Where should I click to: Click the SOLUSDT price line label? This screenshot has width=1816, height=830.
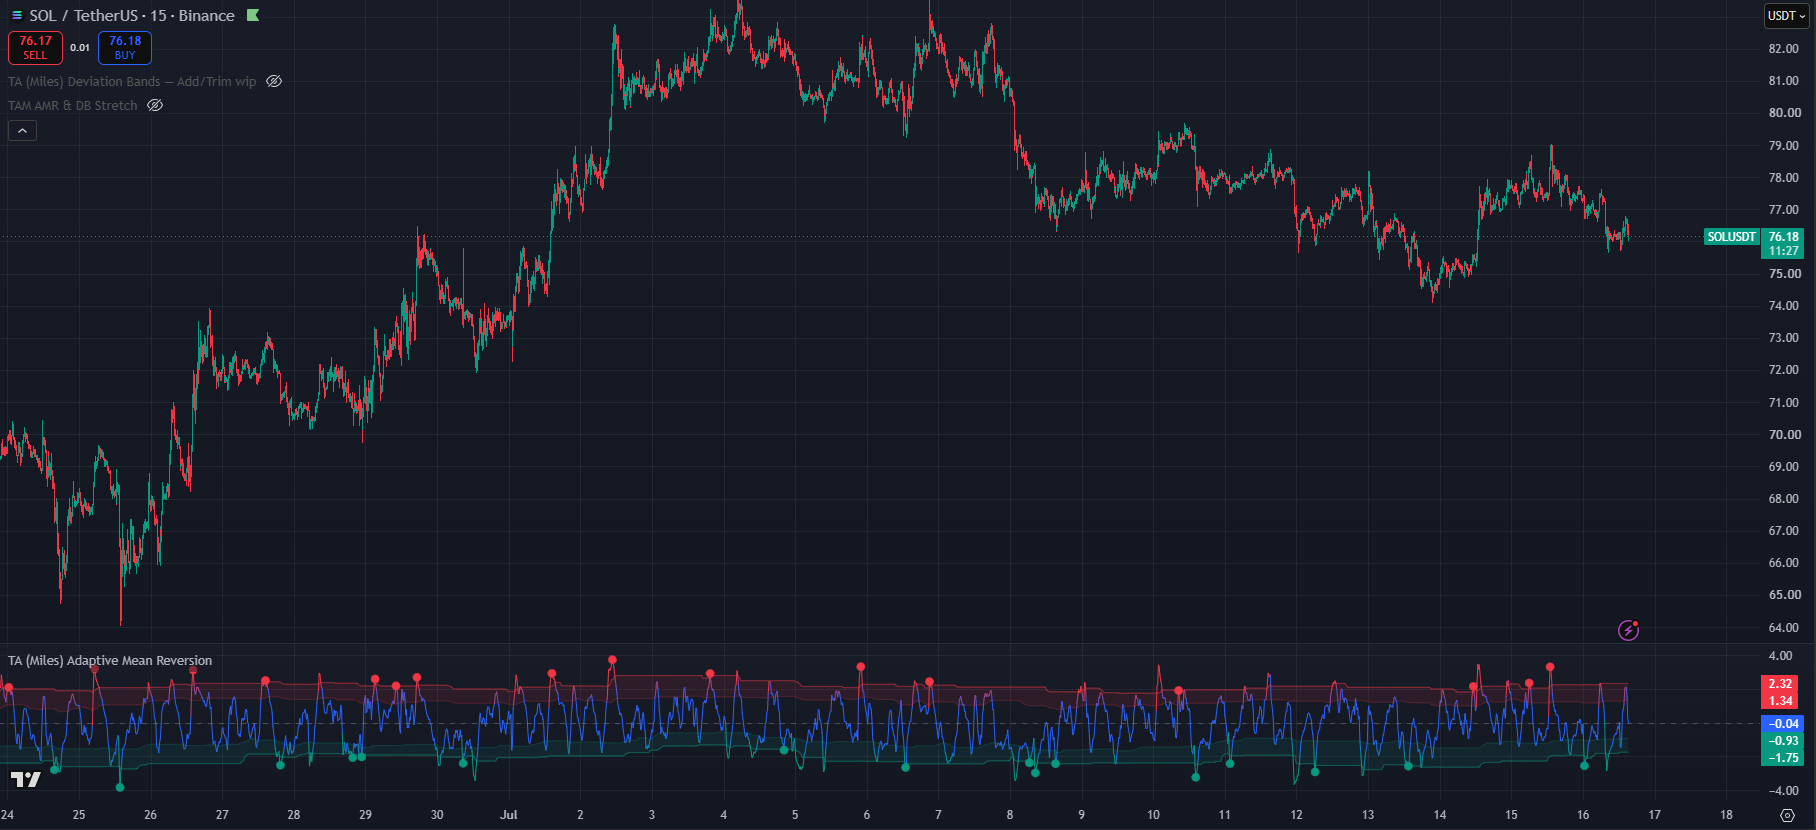click(x=1732, y=237)
